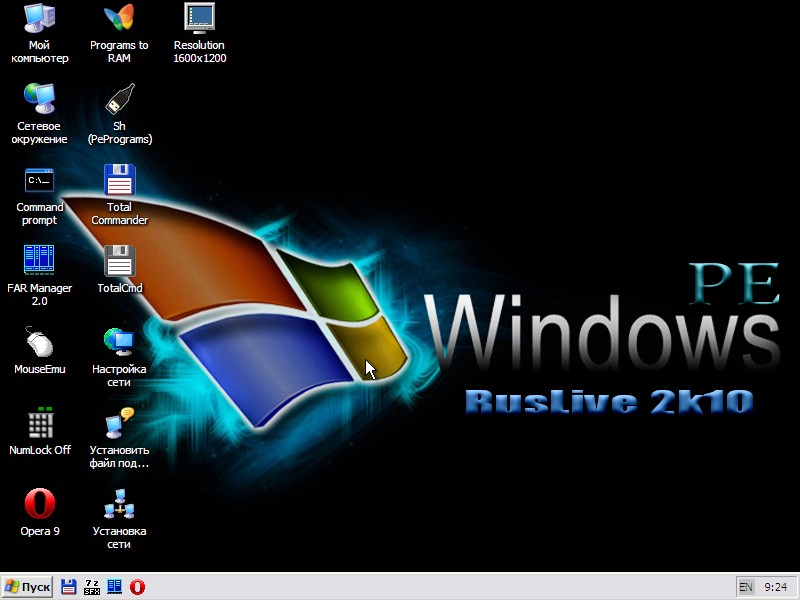This screenshot has width=800, height=600.
Task: Open the Установка сети network icon
Action: pyautogui.click(x=119, y=519)
